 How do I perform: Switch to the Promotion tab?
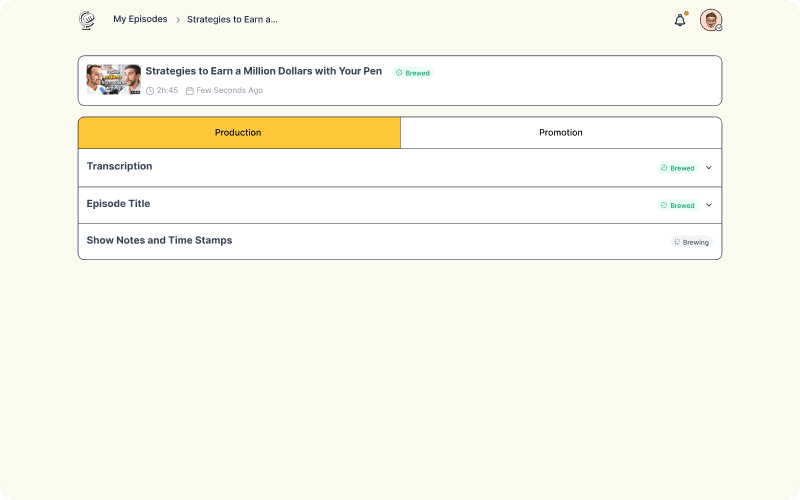[561, 133]
